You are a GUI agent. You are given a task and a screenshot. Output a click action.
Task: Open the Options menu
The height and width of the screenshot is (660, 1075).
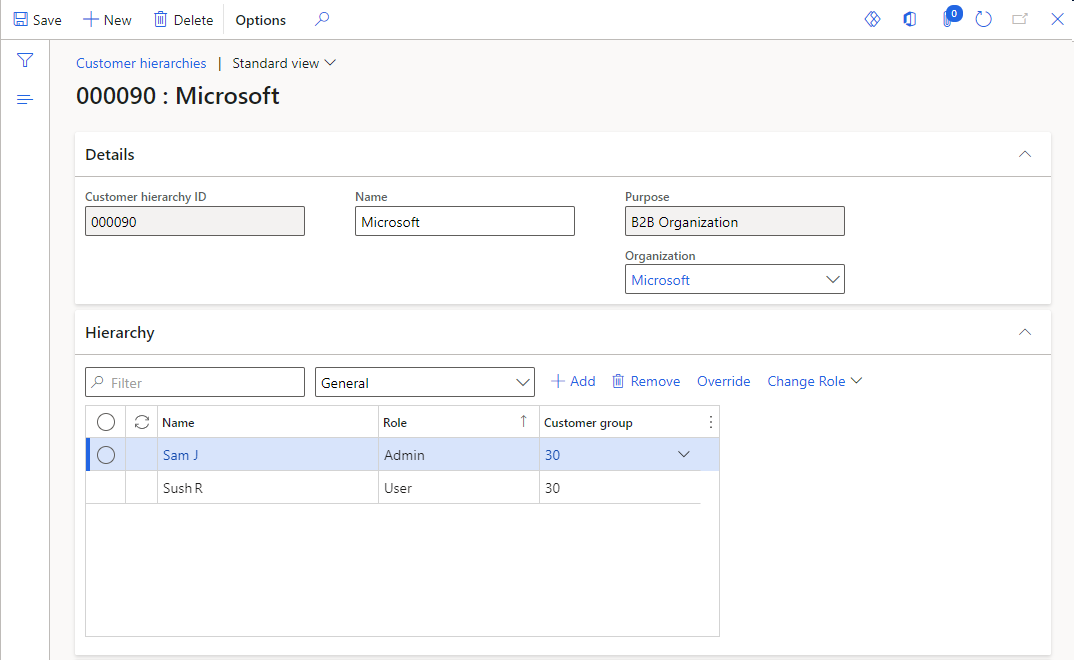[261, 20]
